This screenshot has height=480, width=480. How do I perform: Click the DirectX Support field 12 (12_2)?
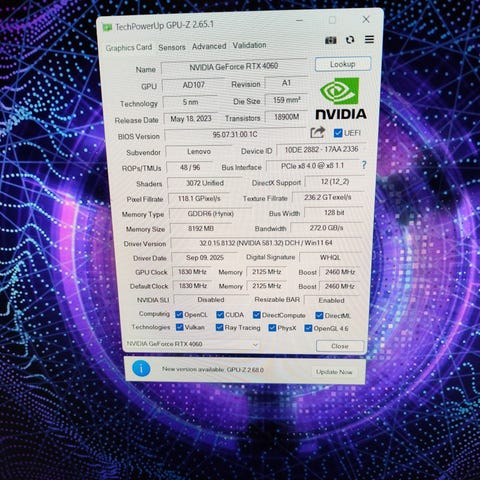point(334,182)
